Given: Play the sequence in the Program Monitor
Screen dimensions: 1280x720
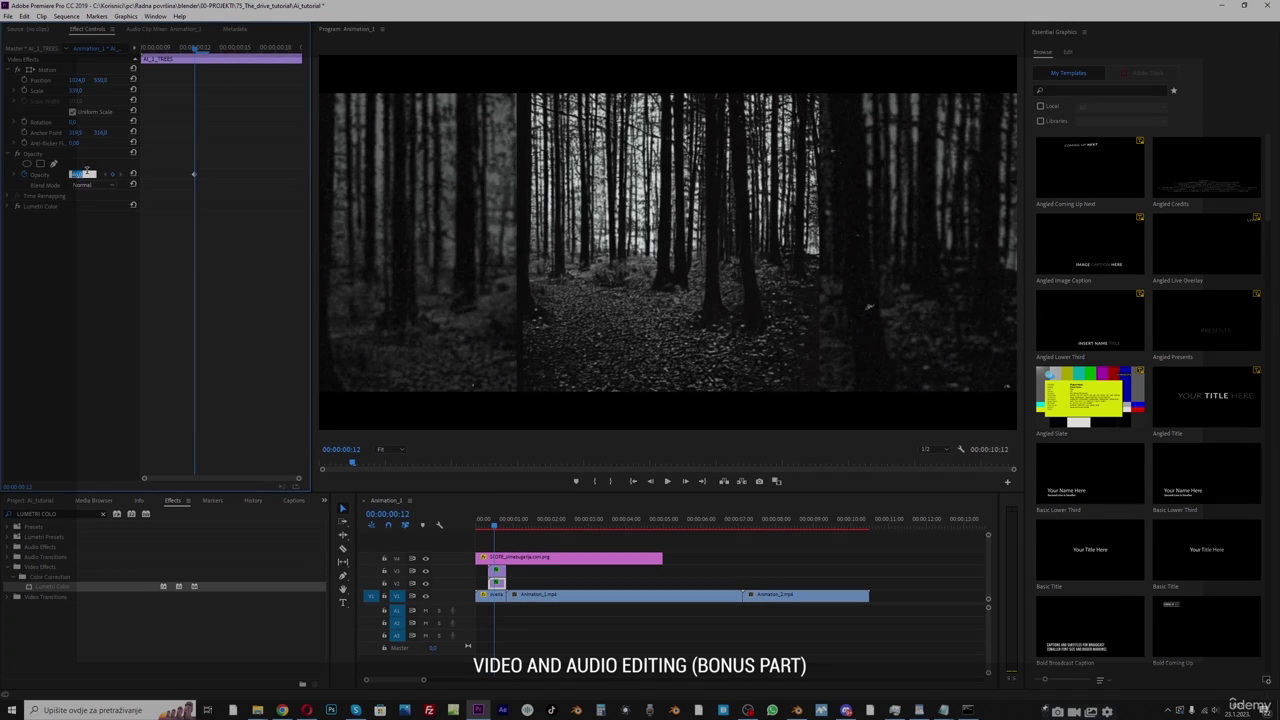Looking at the screenshot, I should [667, 481].
